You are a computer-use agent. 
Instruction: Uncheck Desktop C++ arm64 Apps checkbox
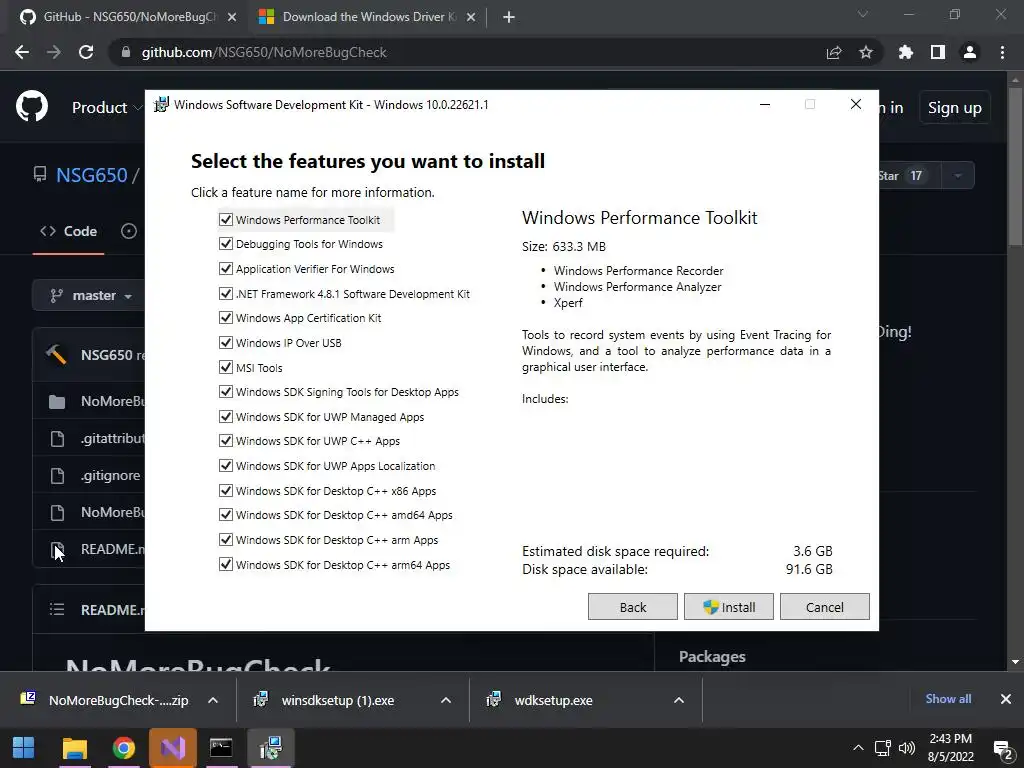click(226, 564)
